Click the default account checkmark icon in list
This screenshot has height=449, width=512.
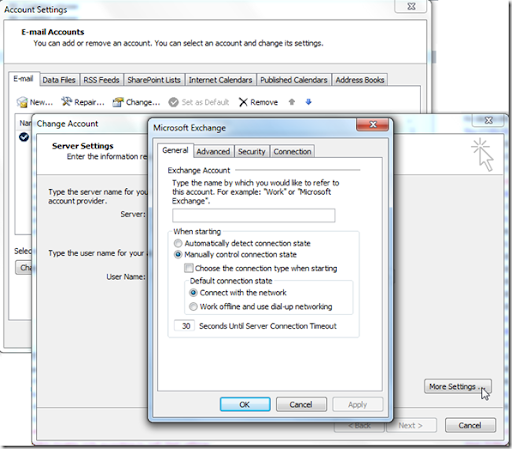pyautogui.click(x=24, y=137)
